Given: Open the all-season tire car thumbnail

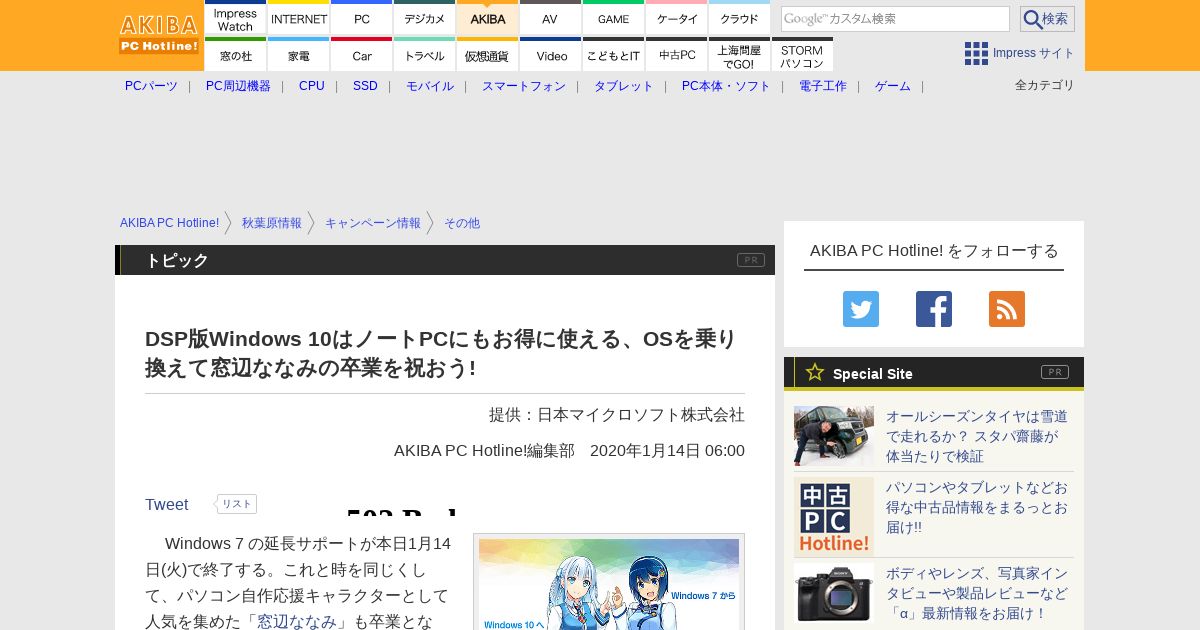Looking at the screenshot, I should point(834,436).
